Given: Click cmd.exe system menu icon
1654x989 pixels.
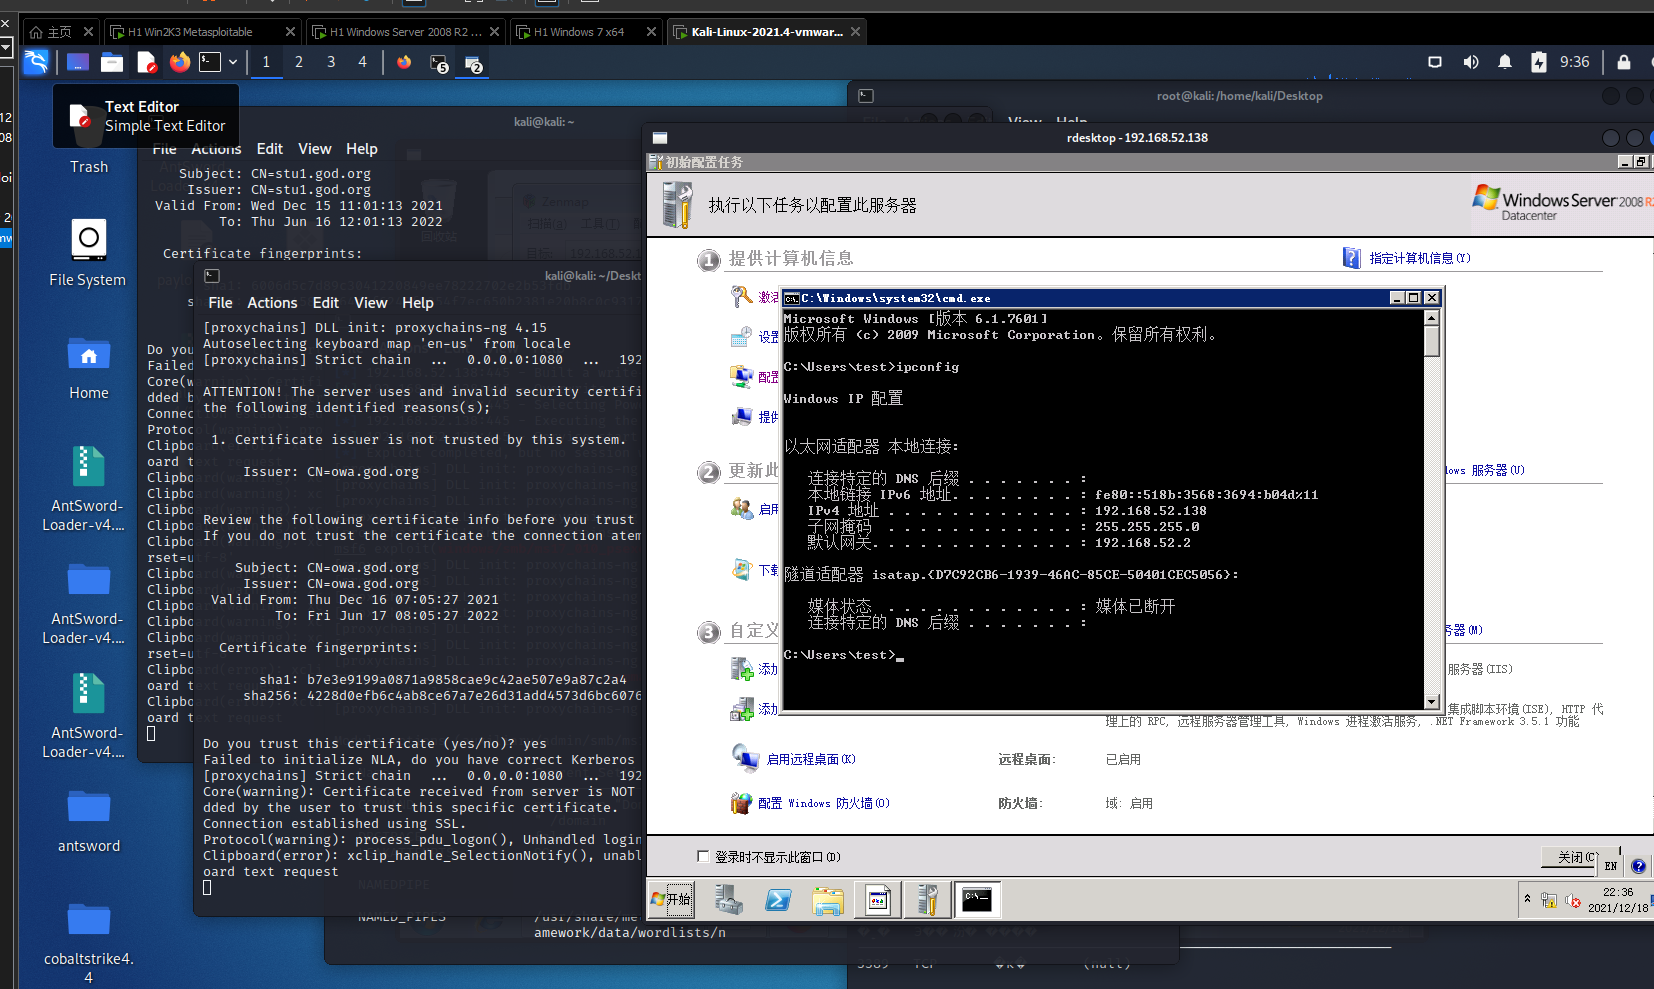Looking at the screenshot, I should [x=791, y=298].
